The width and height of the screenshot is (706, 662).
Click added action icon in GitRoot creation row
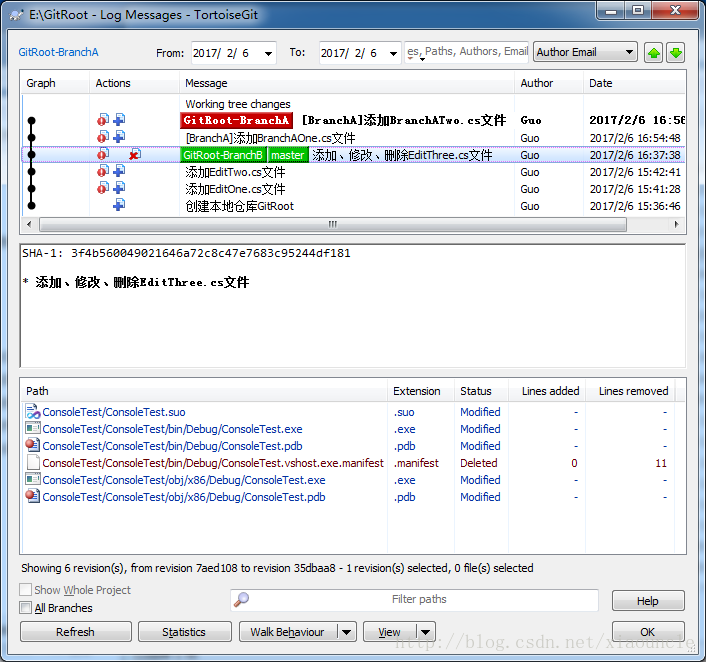point(119,205)
